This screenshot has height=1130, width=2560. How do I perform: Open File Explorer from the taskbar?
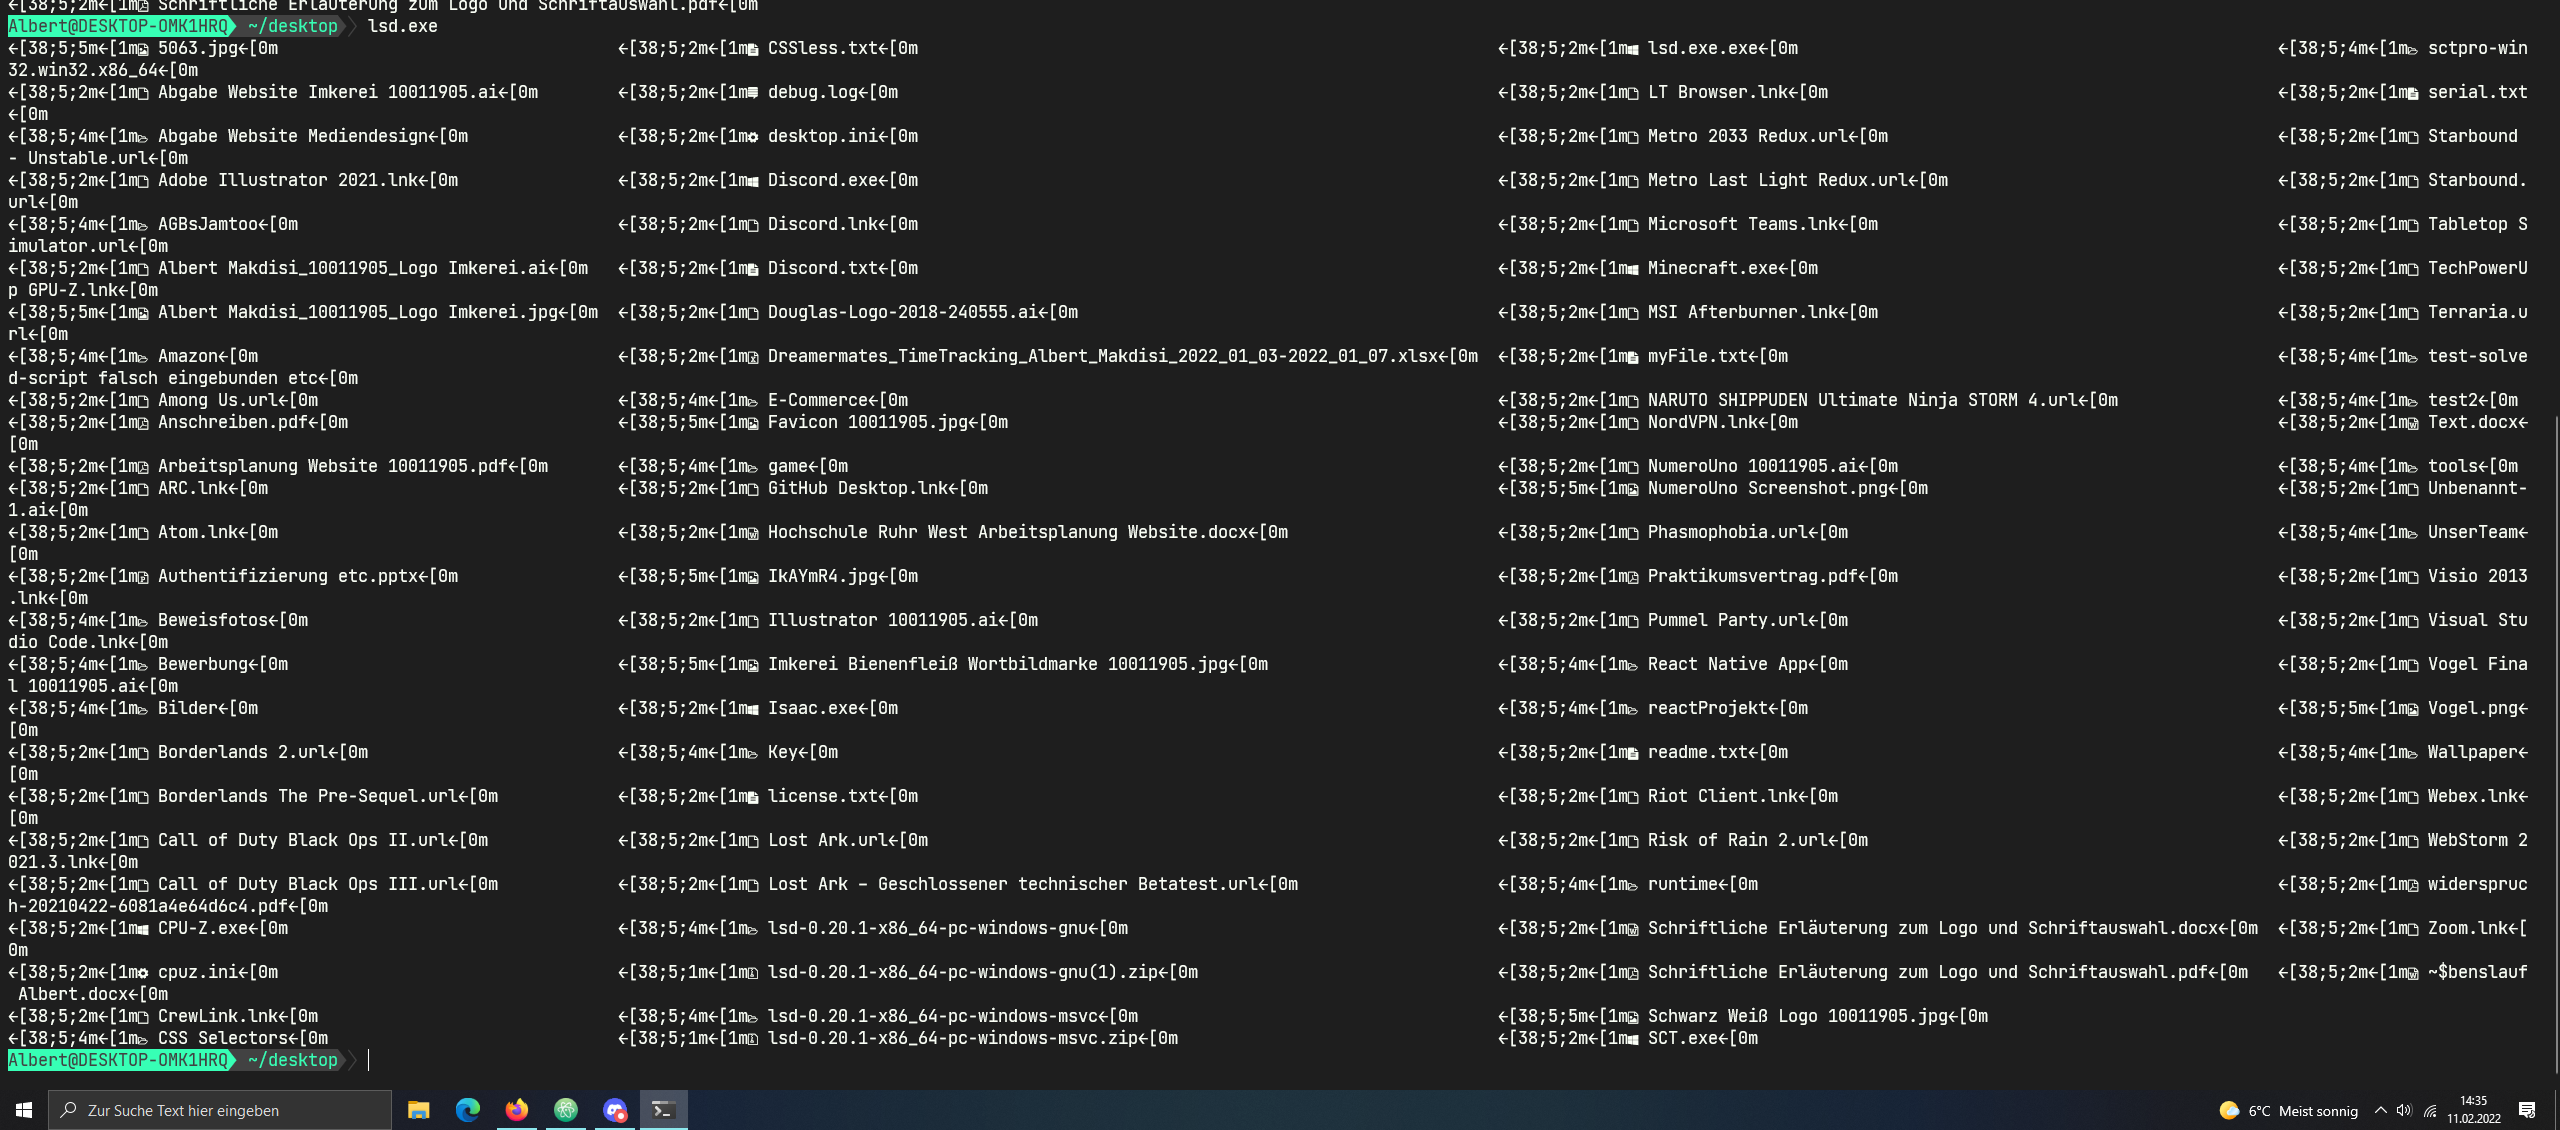click(418, 1110)
